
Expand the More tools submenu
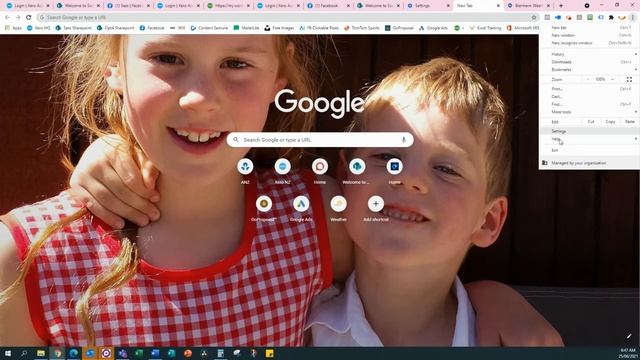[589, 112]
